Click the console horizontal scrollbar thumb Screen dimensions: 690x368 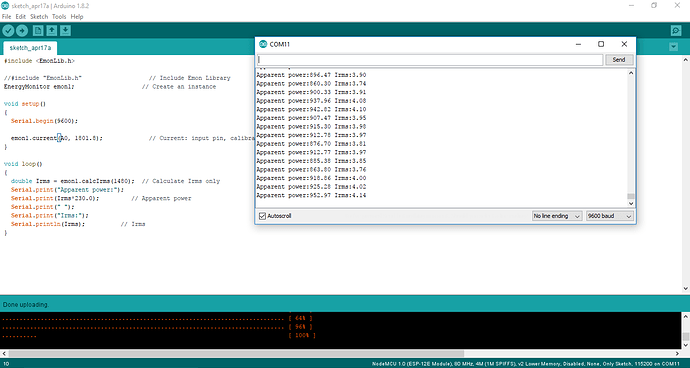[x=236, y=353]
